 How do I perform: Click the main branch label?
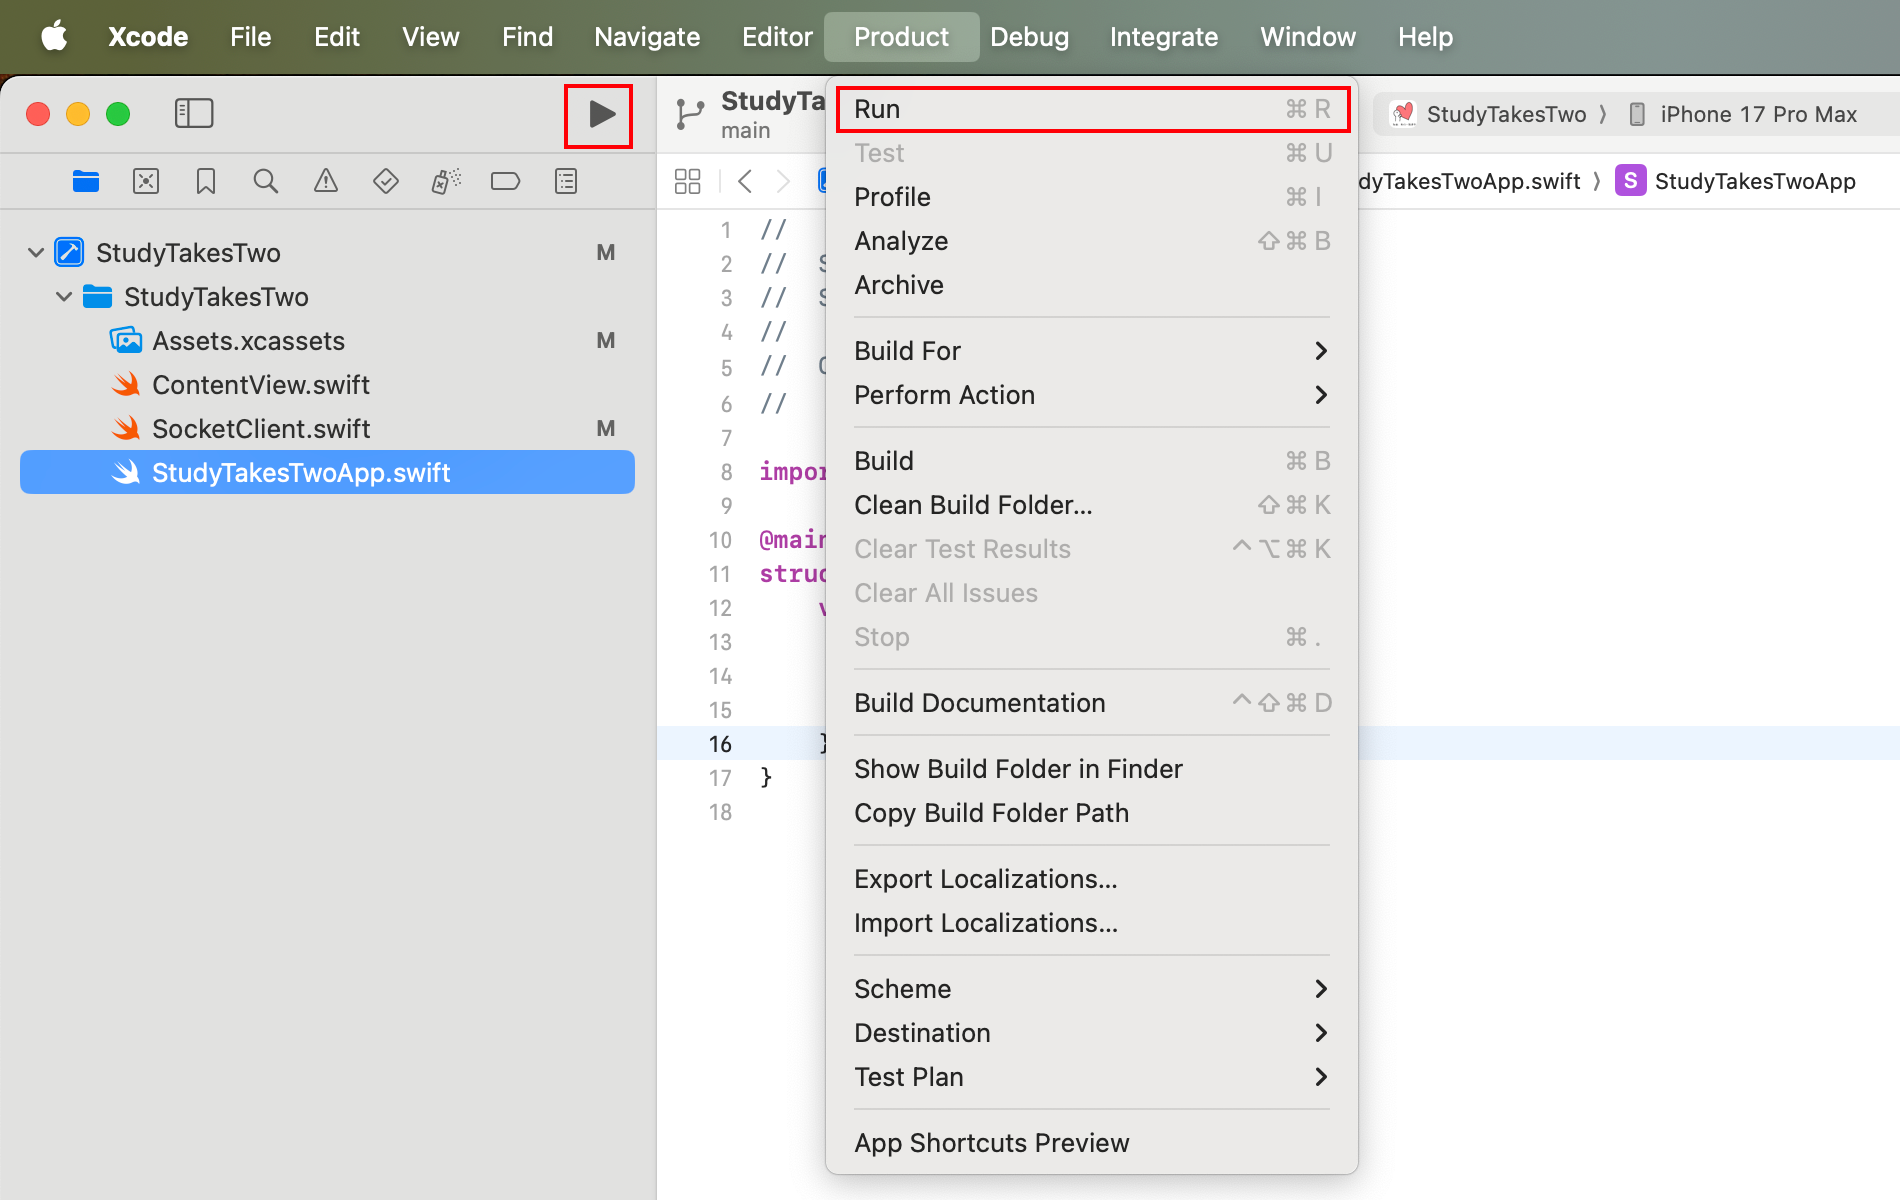pos(746,131)
